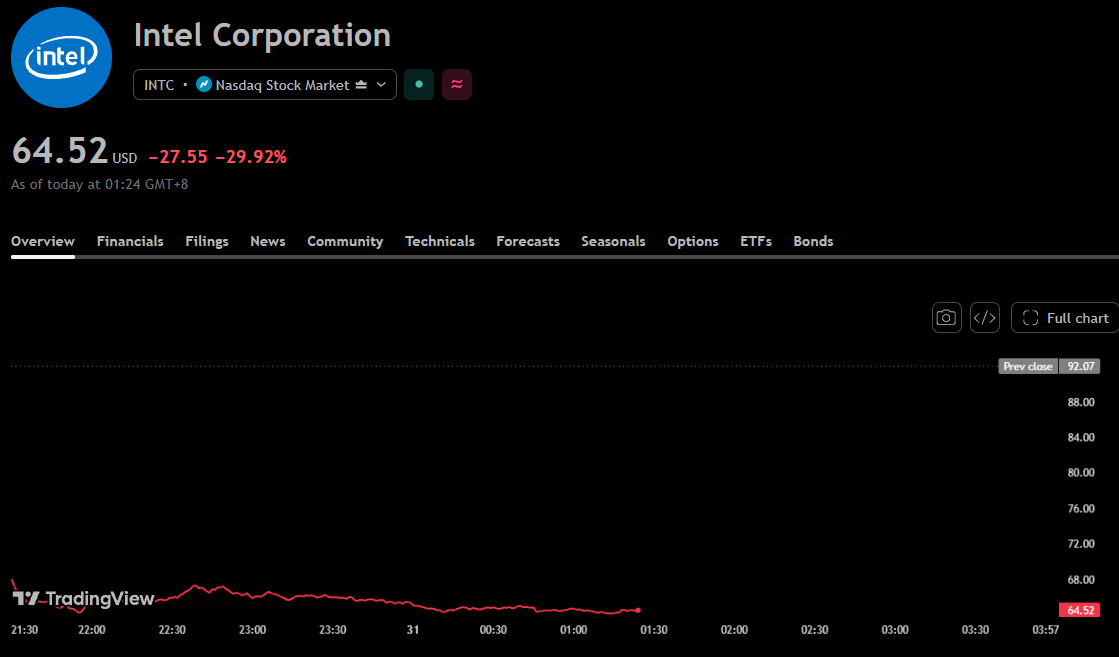Go to the Bonds tab
Image resolution: width=1119 pixels, height=657 pixels.
(813, 241)
